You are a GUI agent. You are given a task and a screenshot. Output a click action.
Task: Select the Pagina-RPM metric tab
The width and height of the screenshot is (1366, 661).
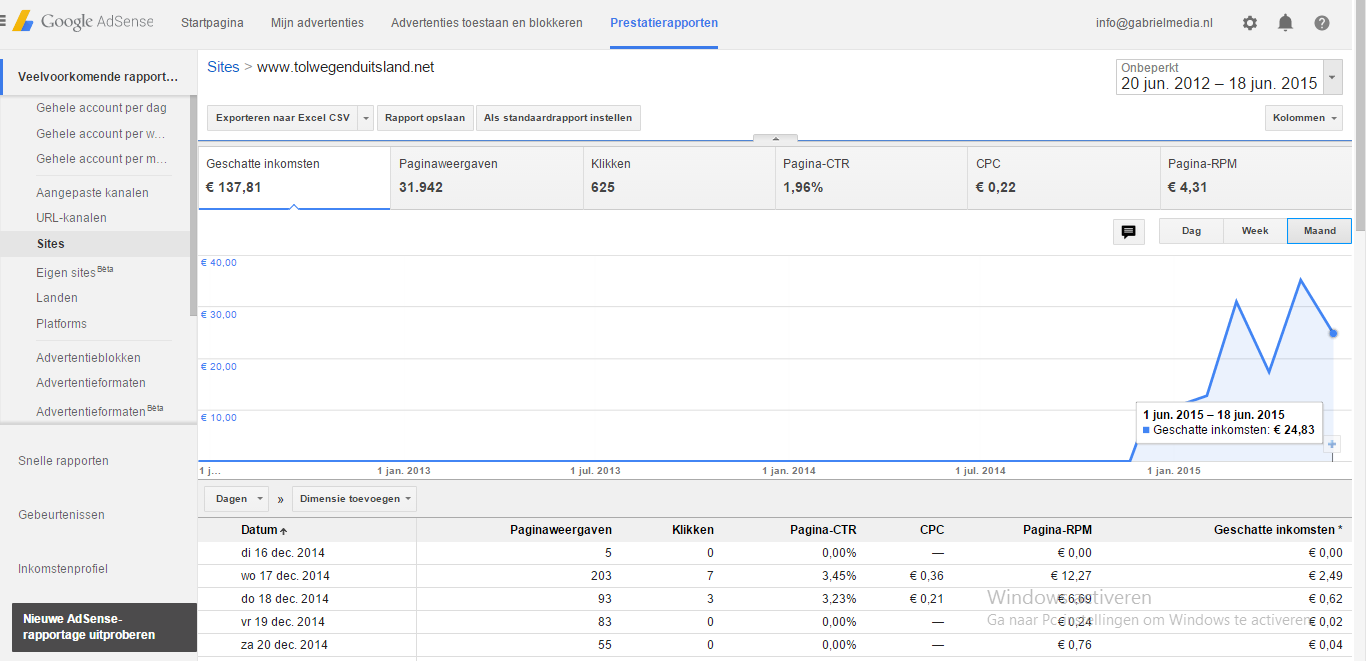pos(1256,178)
